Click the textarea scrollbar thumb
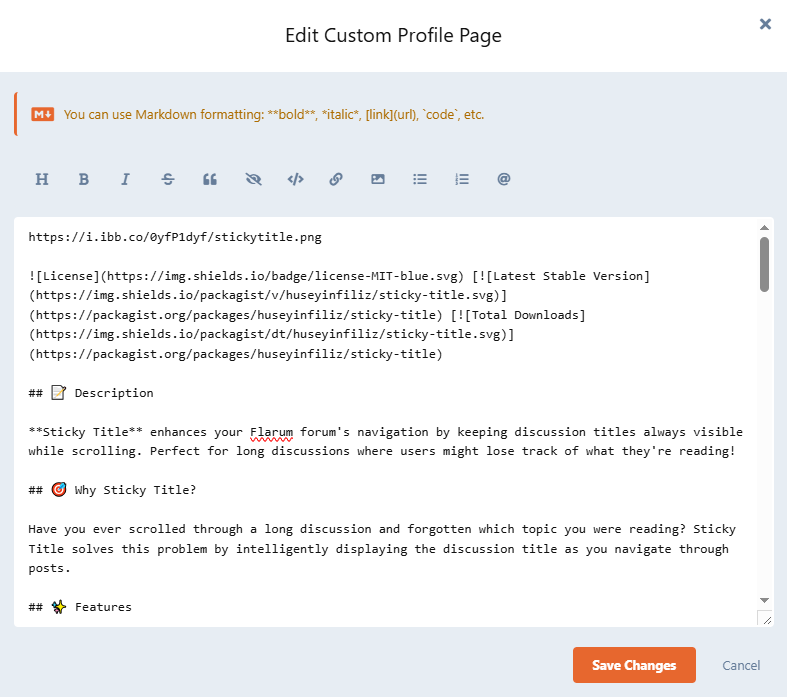 pos(764,264)
